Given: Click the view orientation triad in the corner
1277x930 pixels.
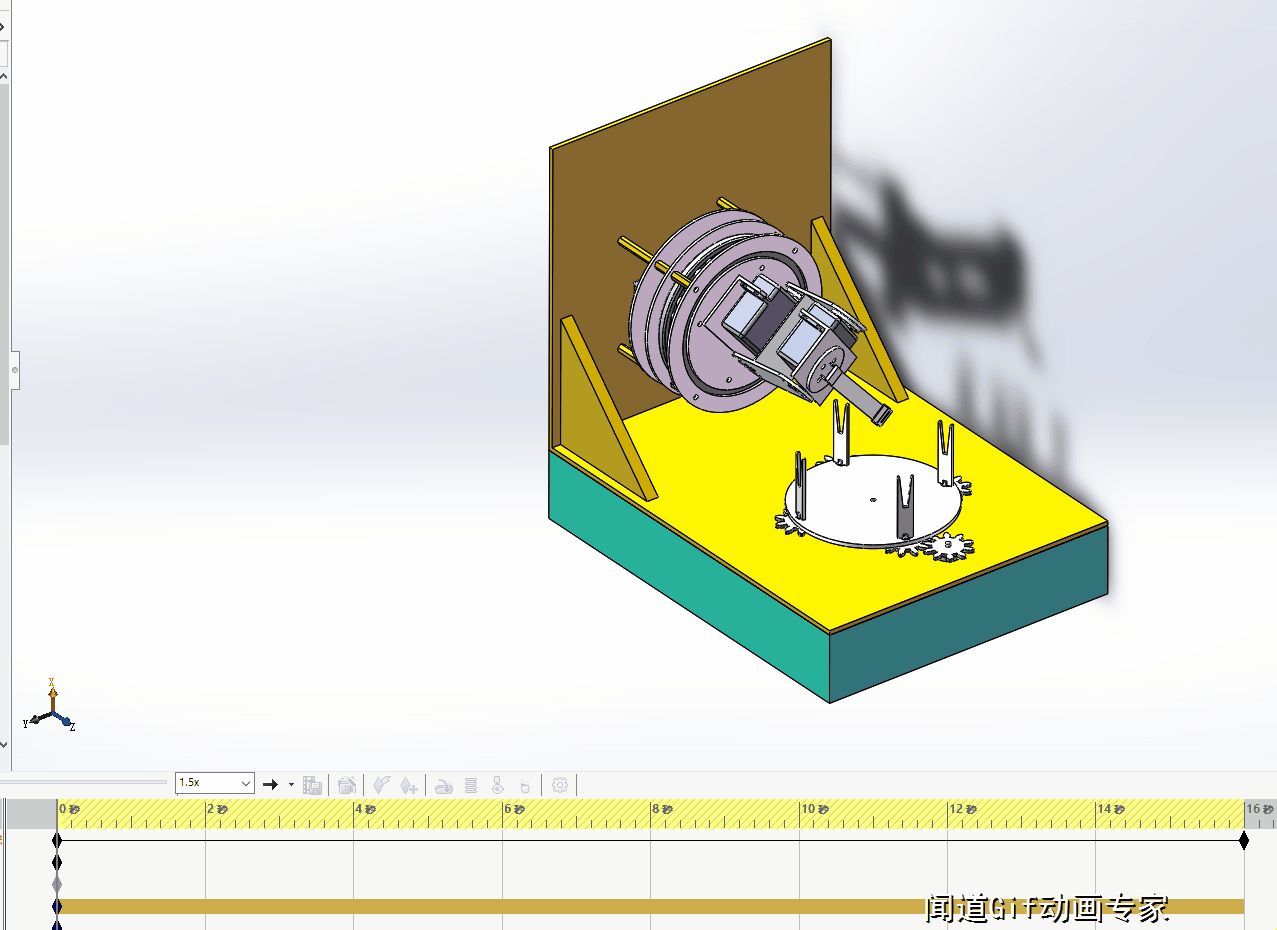Looking at the screenshot, I should [x=51, y=705].
